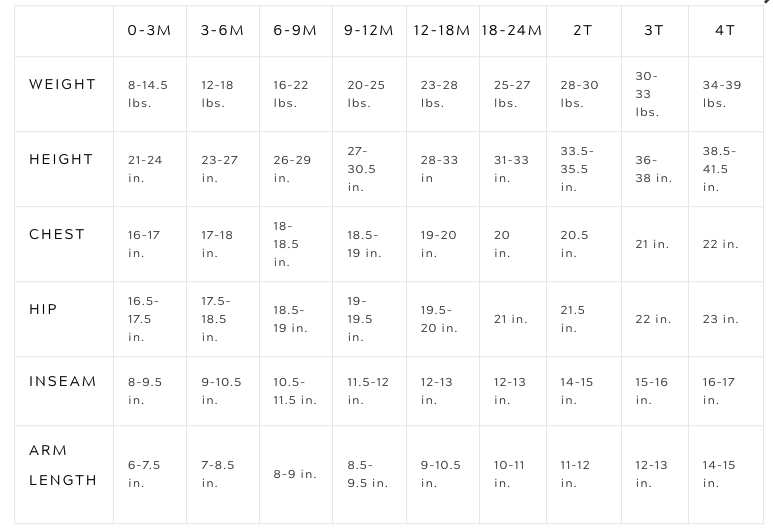Select the ARM LENGTH row label
The width and height of the screenshot is (773, 531).
[x=63, y=466]
